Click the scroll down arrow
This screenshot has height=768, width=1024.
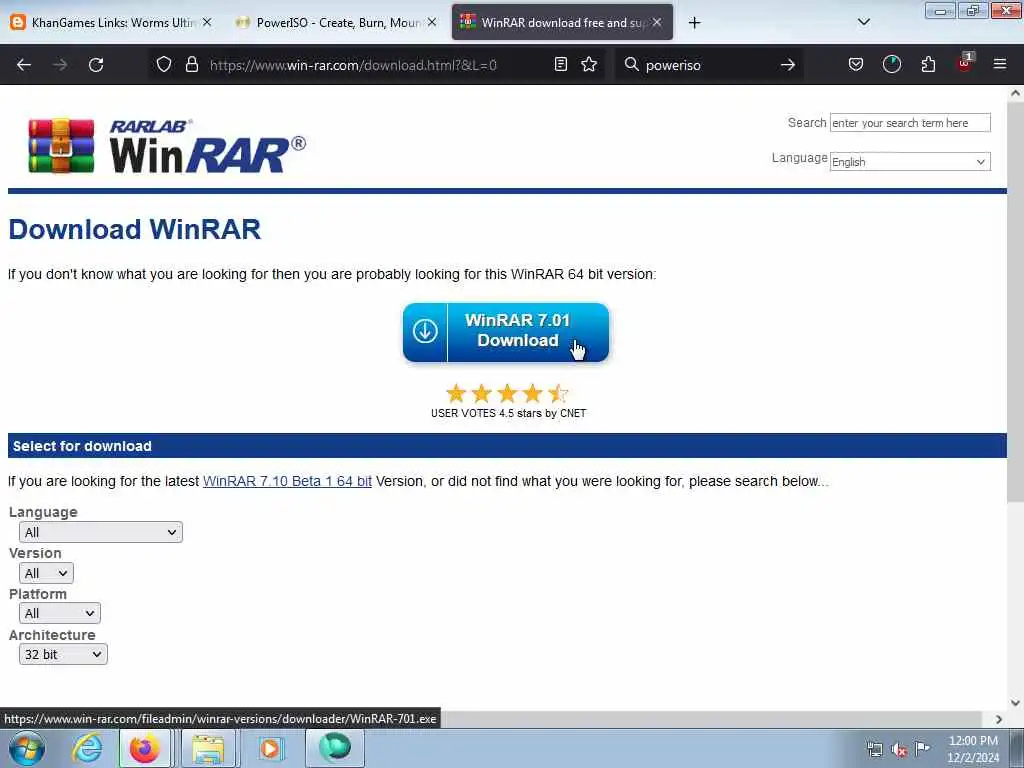coord(1015,703)
